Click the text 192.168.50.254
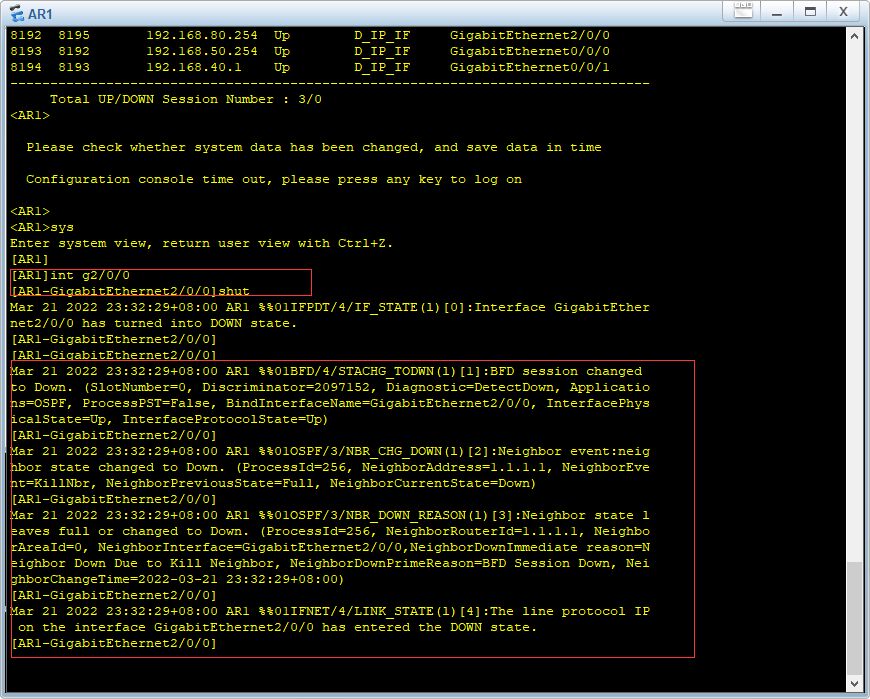The height and width of the screenshot is (699, 870). [x=202, y=51]
